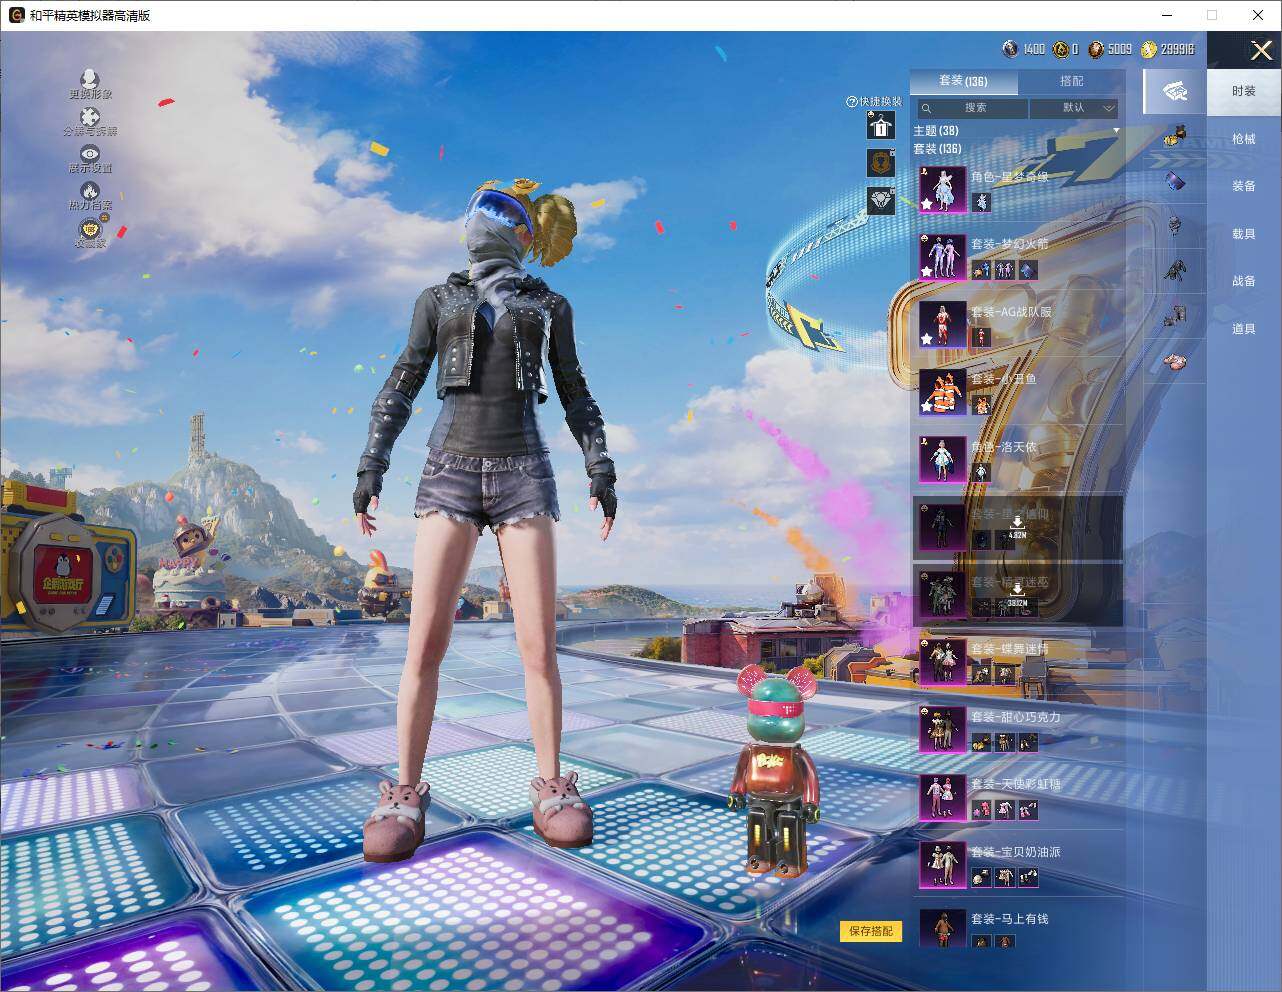Select the 套装-马上有钱 thumbnail
This screenshot has width=1282, height=992.
942,928
